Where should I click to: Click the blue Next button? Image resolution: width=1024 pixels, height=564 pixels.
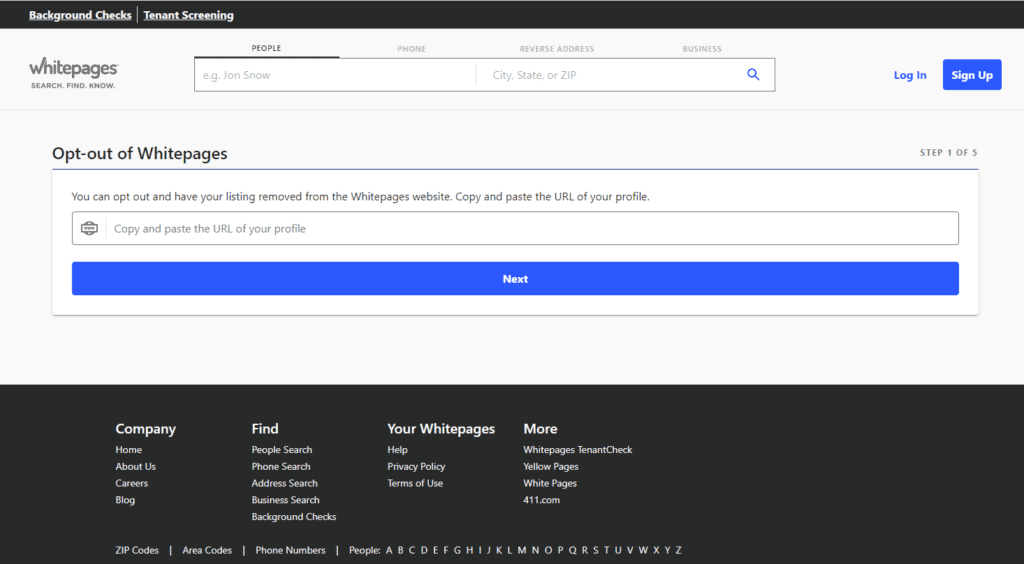click(515, 279)
